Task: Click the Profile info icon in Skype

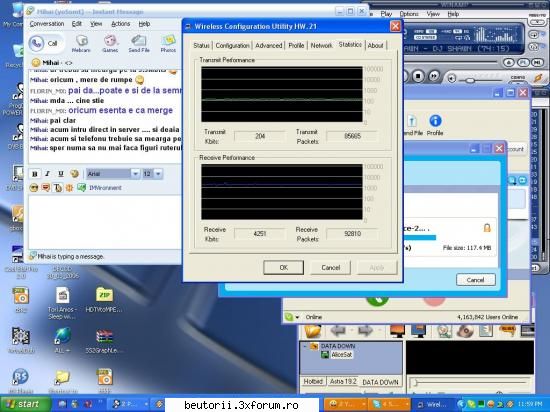Action: click(435, 125)
